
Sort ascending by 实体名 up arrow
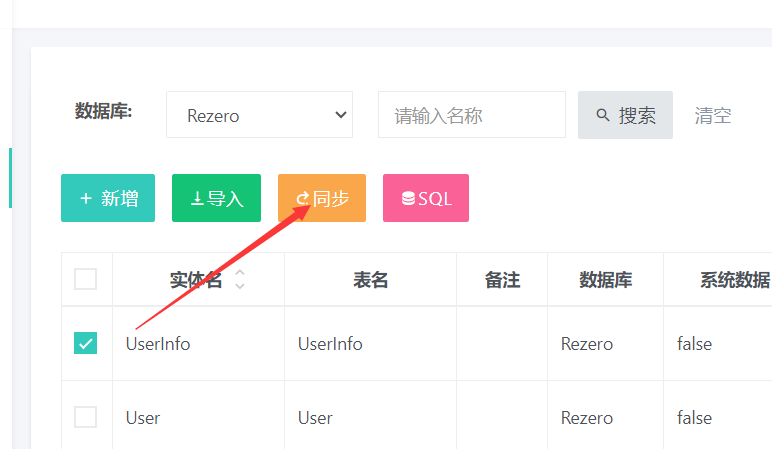tap(240, 273)
